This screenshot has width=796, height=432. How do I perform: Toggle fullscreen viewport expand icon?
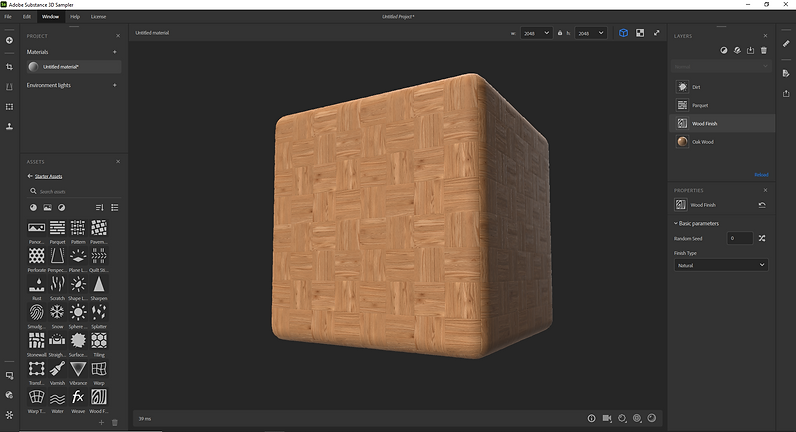(x=656, y=33)
